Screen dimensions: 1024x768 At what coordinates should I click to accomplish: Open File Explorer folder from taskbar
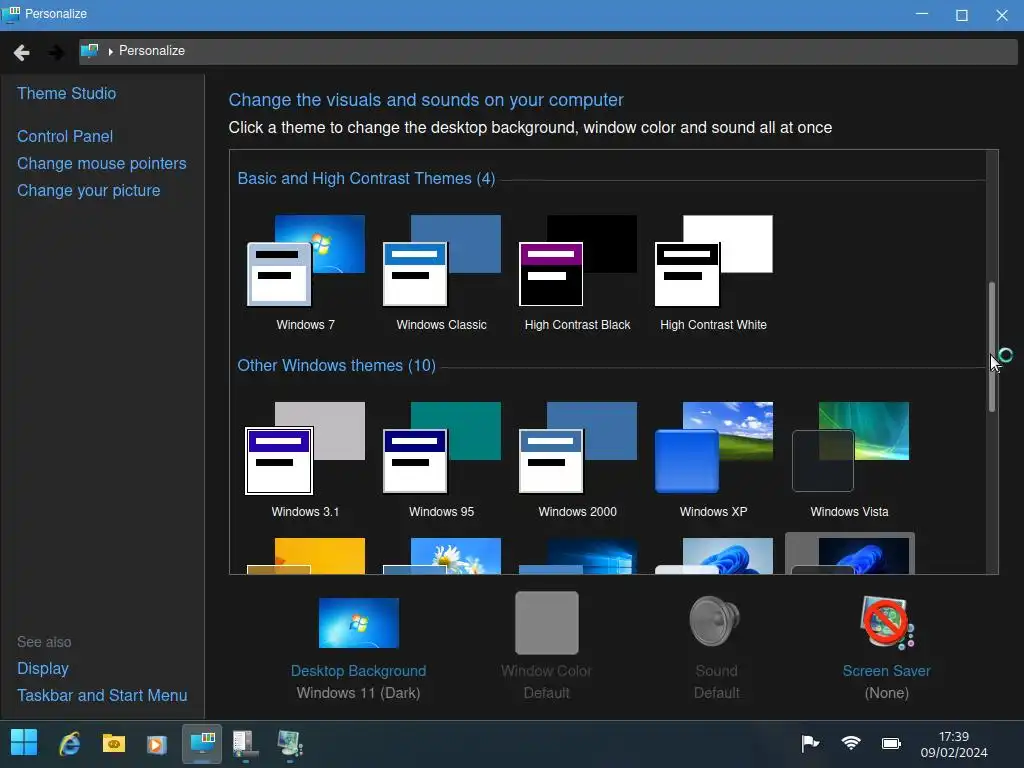coord(114,744)
